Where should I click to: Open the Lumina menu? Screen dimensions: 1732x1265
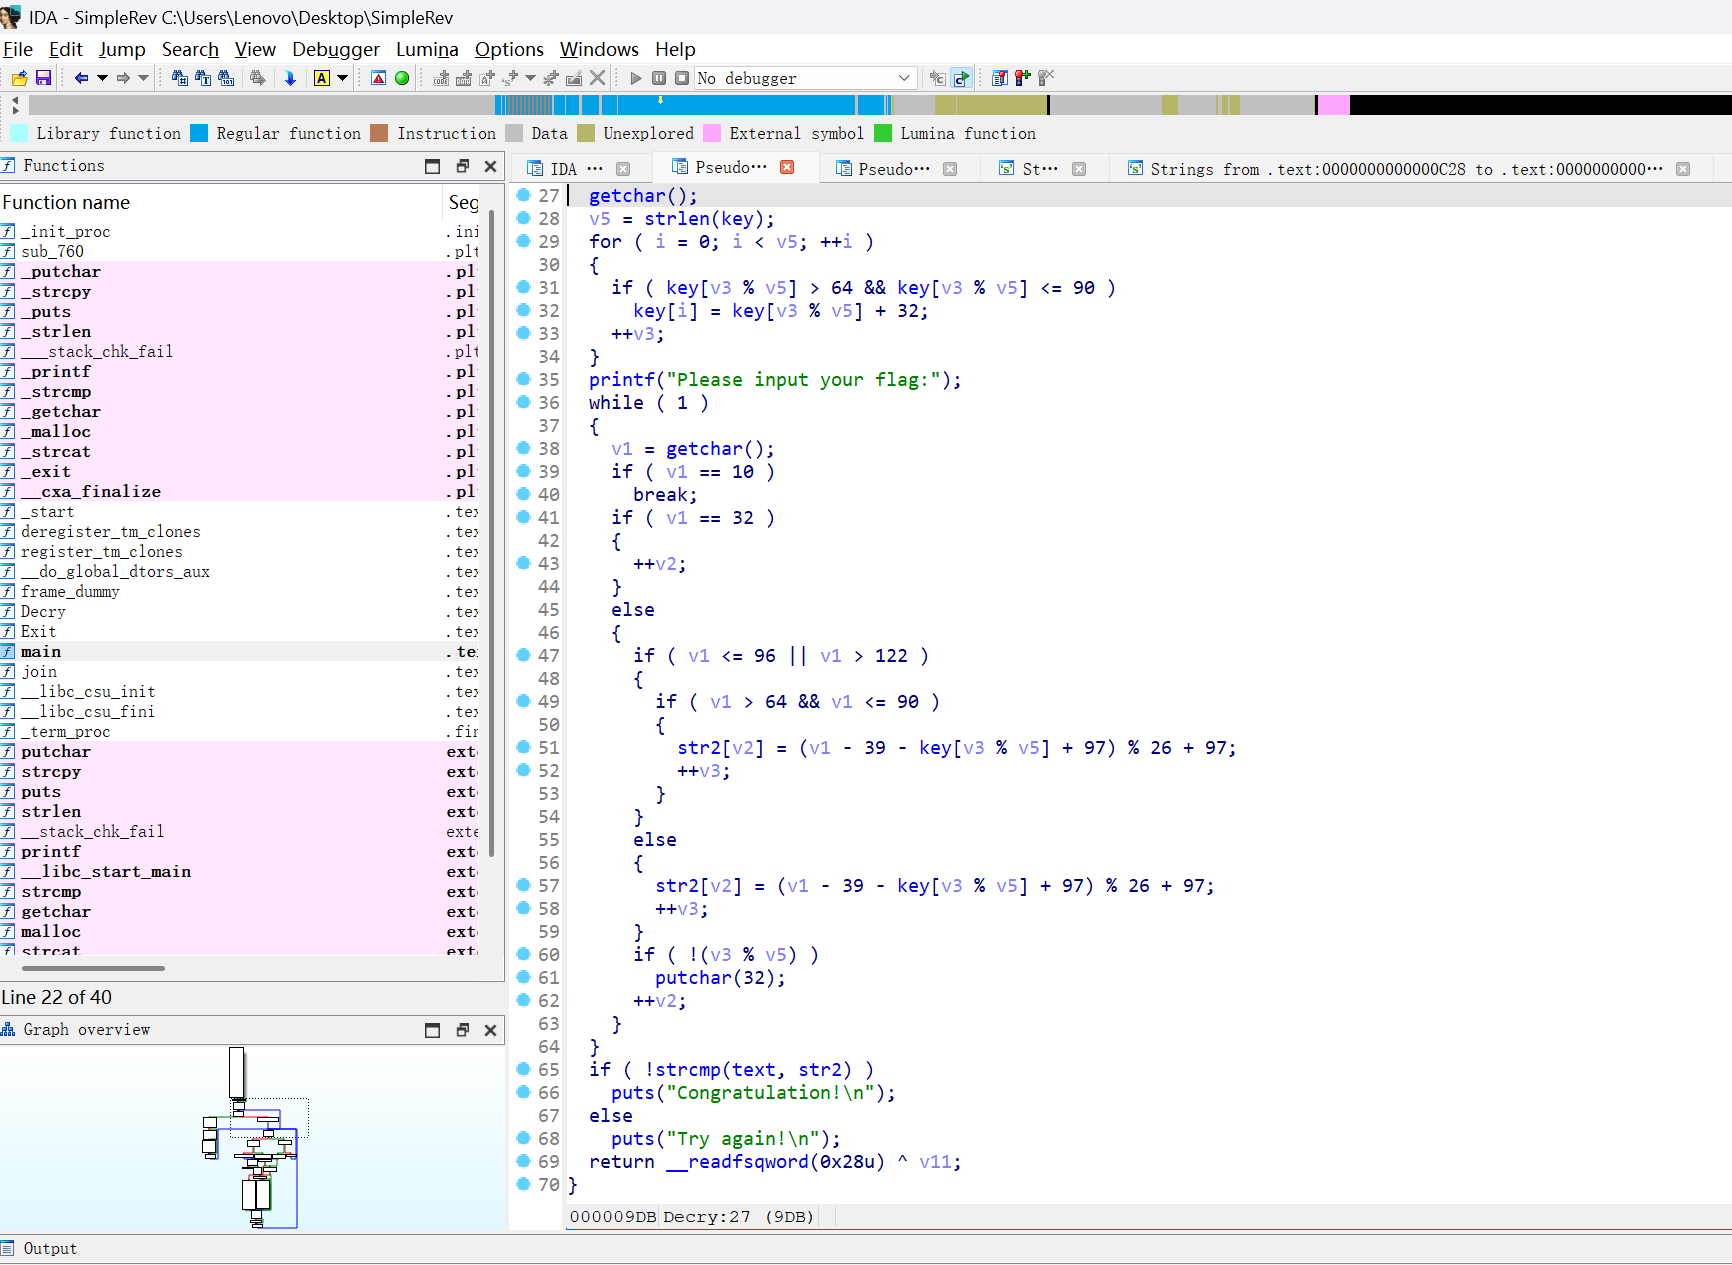click(426, 49)
